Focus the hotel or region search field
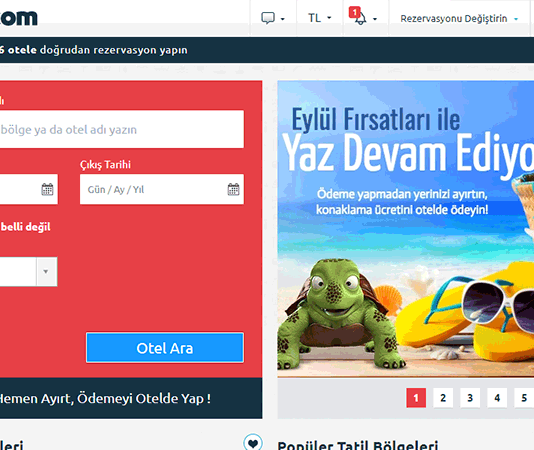The width and height of the screenshot is (534, 450). click(x=122, y=129)
